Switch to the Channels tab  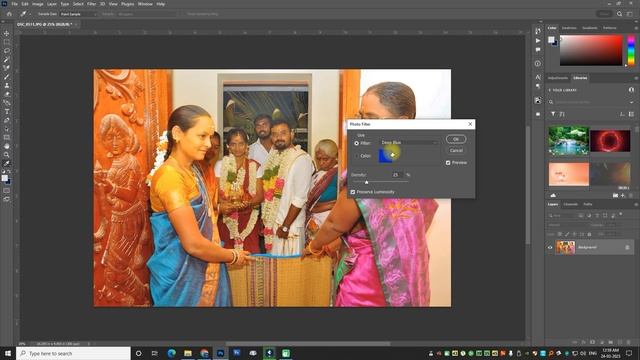coord(571,204)
